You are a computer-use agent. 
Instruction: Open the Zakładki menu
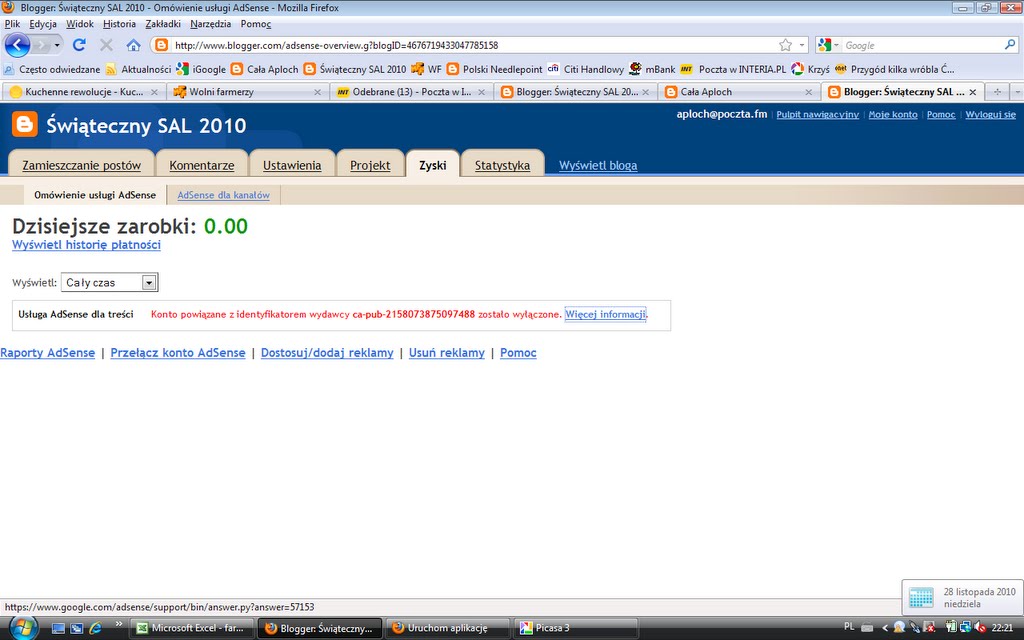(163, 24)
